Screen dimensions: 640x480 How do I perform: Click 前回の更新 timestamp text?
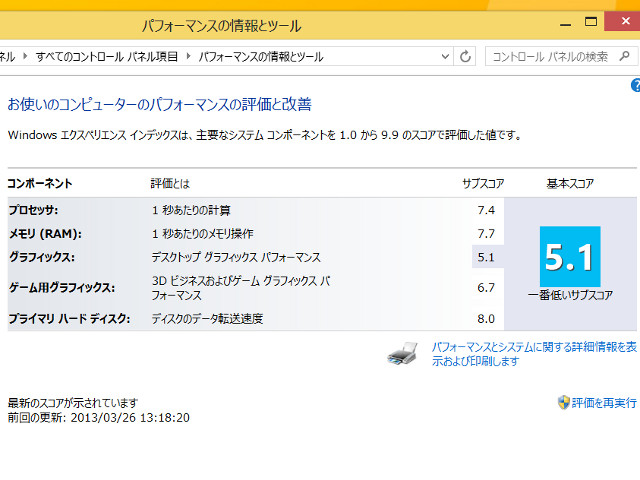point(99,418)
